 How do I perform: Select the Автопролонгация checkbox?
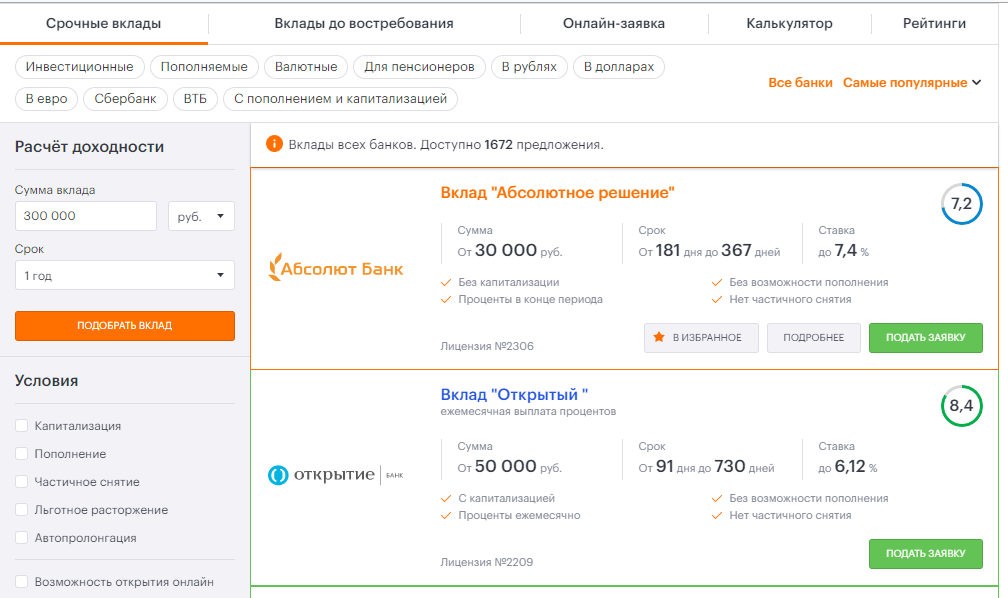click(21, 538)
